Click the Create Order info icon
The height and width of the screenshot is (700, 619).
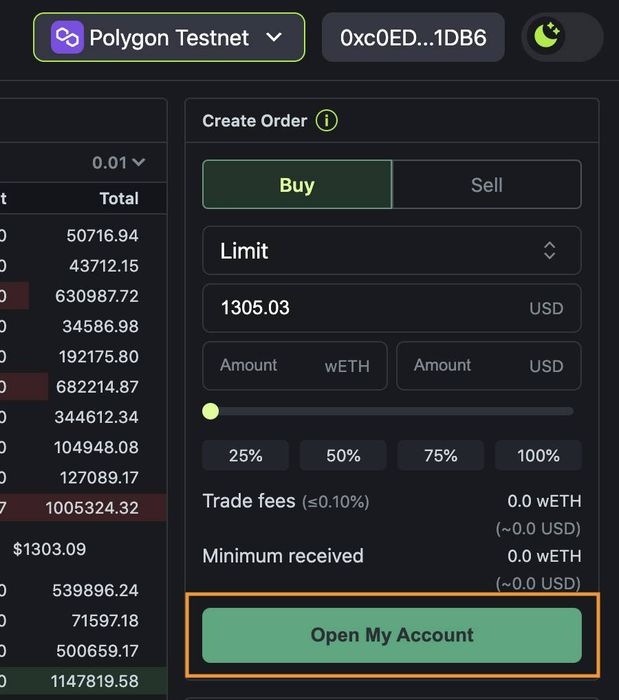click(x=327, y=121)
